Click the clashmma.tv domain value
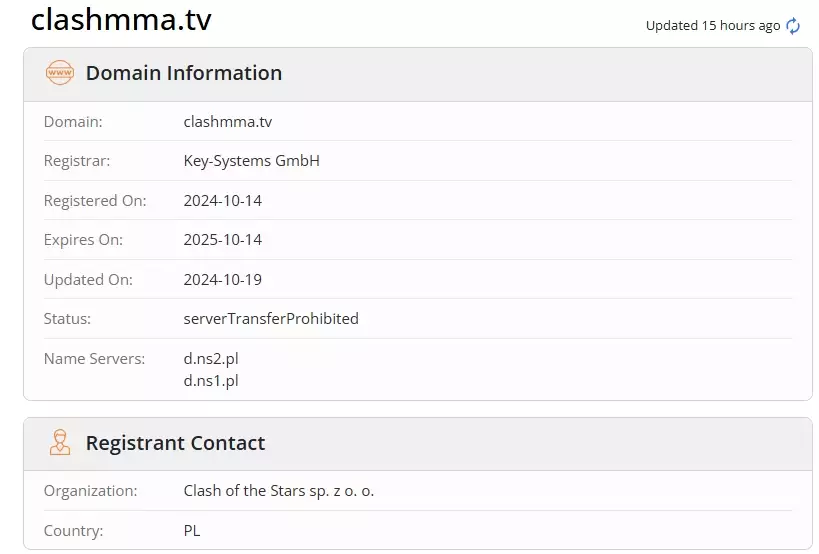Image resolution: width=819 pixels, height=554 pixels. point(227,122)
